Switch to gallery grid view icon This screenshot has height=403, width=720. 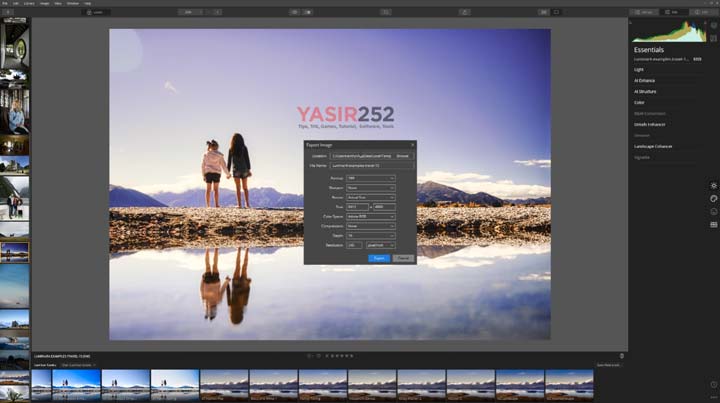(544, 12)
